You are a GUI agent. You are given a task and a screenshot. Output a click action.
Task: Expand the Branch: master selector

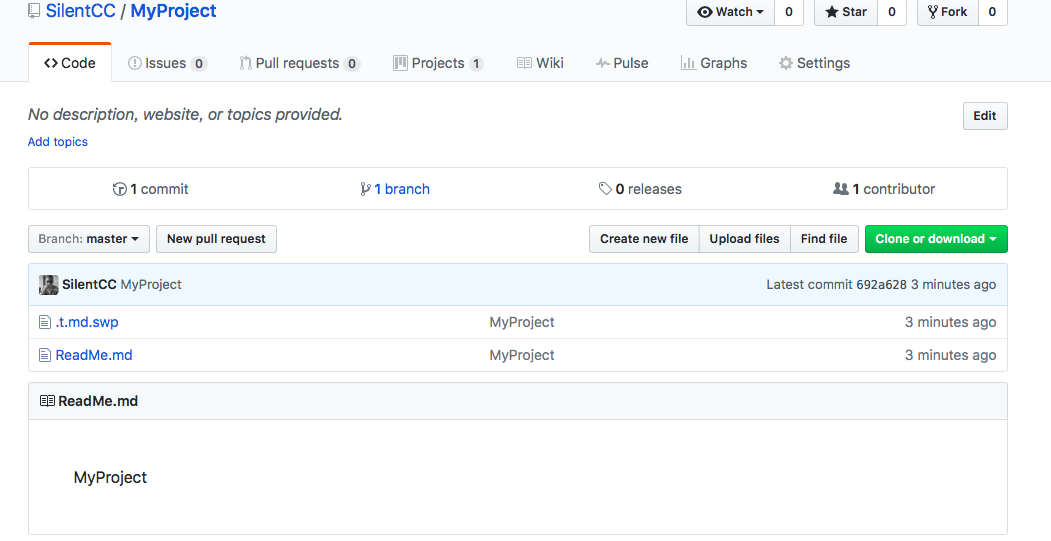89,239
